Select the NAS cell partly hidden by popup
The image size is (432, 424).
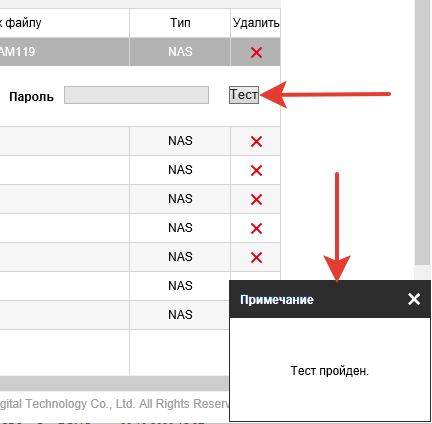point(180,286)
